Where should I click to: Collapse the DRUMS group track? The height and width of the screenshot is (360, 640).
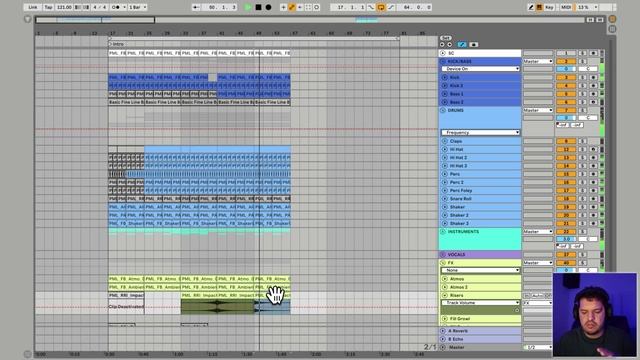pyautogui.click(x=443, y=110)
